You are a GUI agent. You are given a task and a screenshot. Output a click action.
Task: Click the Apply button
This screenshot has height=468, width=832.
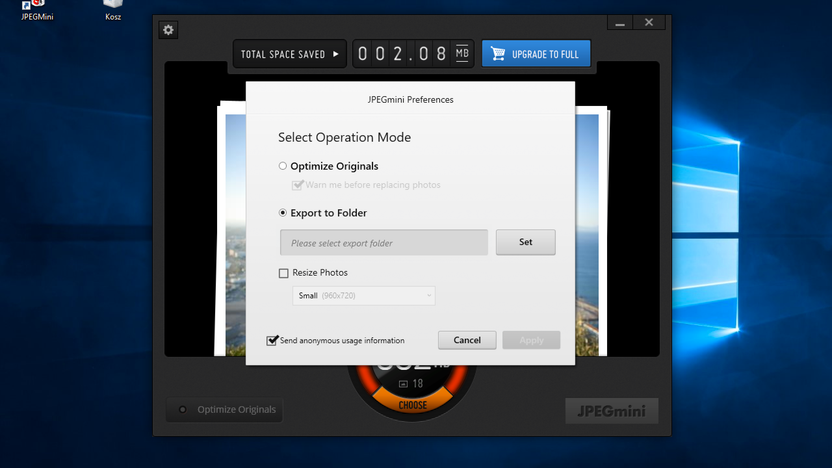coord(531,340)
